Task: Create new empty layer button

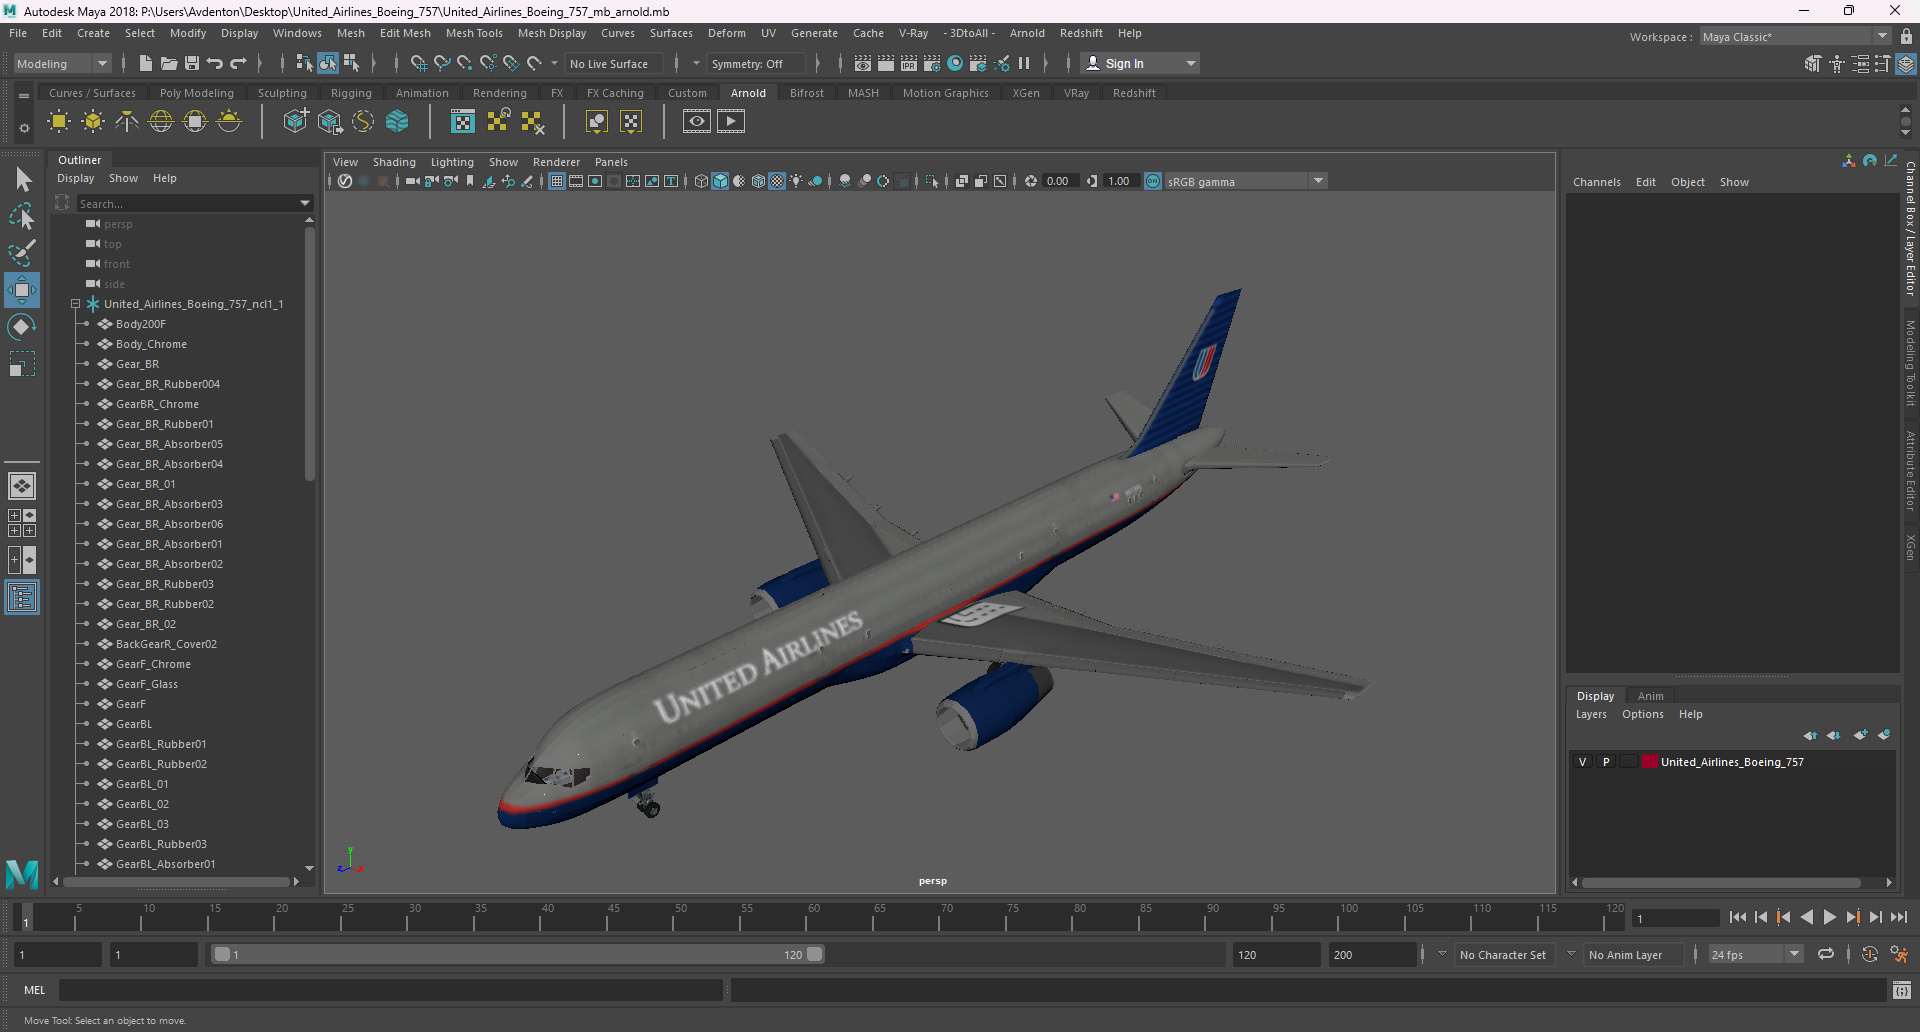Action: (x=1860, y=735)
